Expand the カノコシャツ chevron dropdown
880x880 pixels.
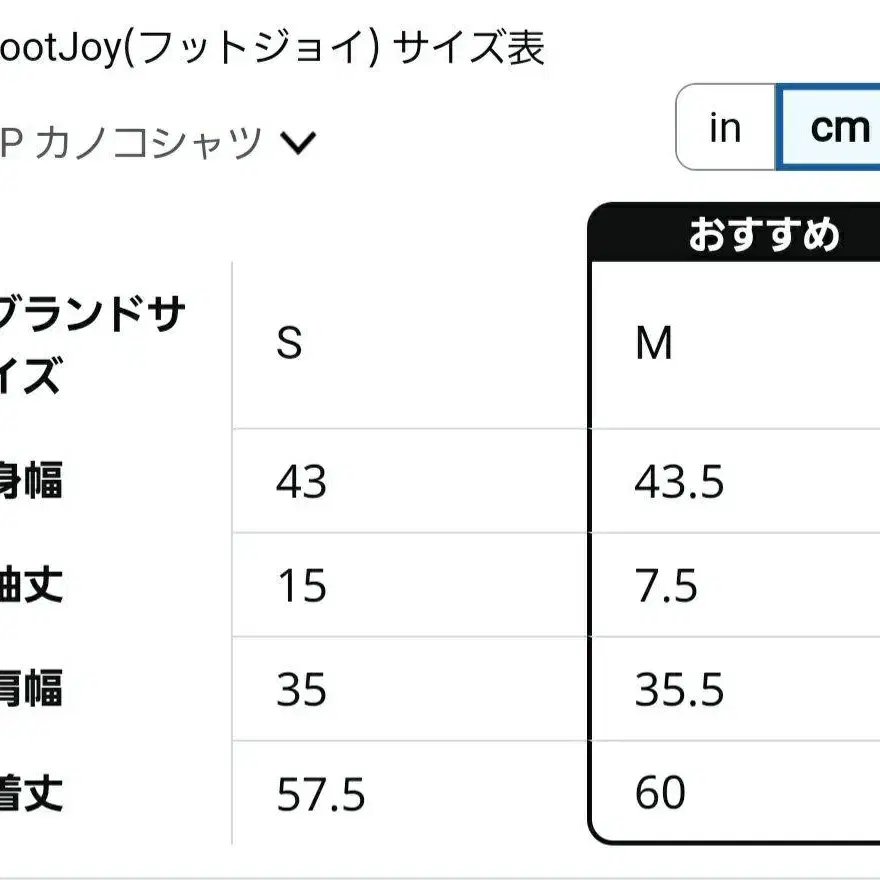(297, 144)
